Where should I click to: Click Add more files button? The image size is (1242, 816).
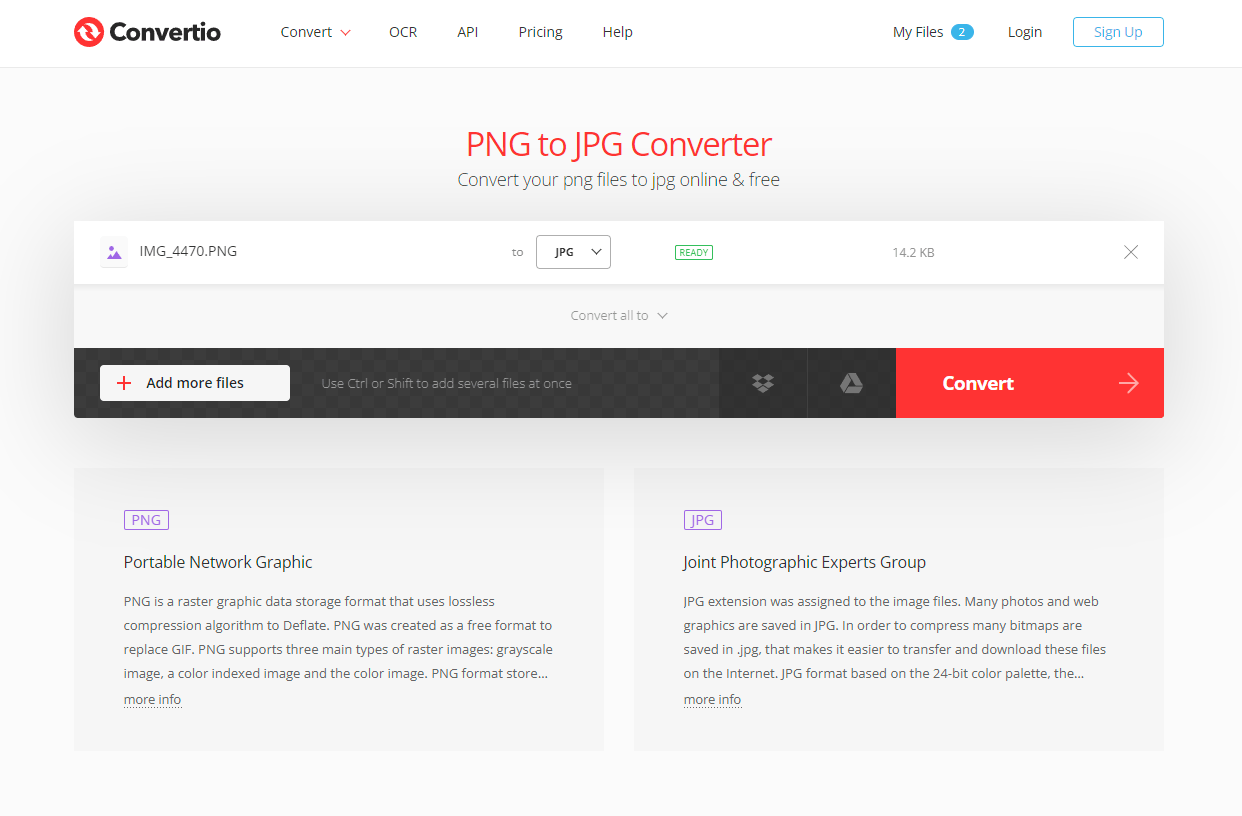(195, 383)
